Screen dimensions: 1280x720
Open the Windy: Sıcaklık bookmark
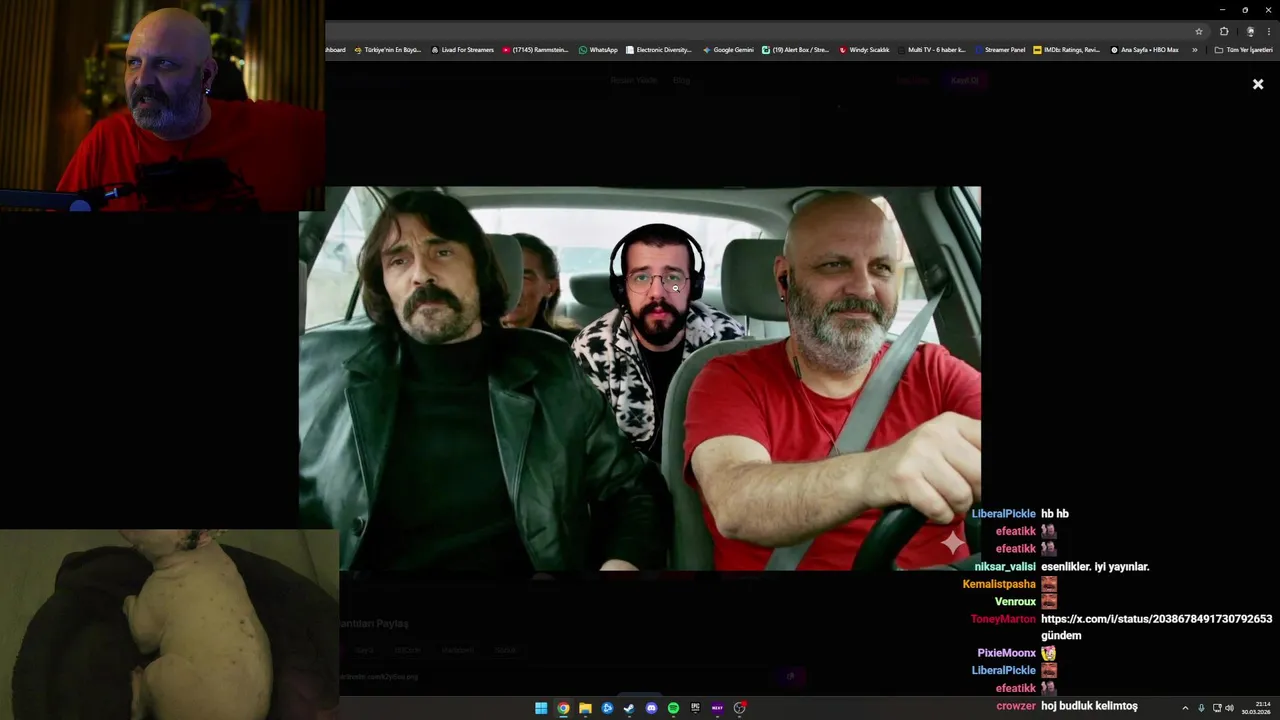pyautogui.click(x=864, y=50)
